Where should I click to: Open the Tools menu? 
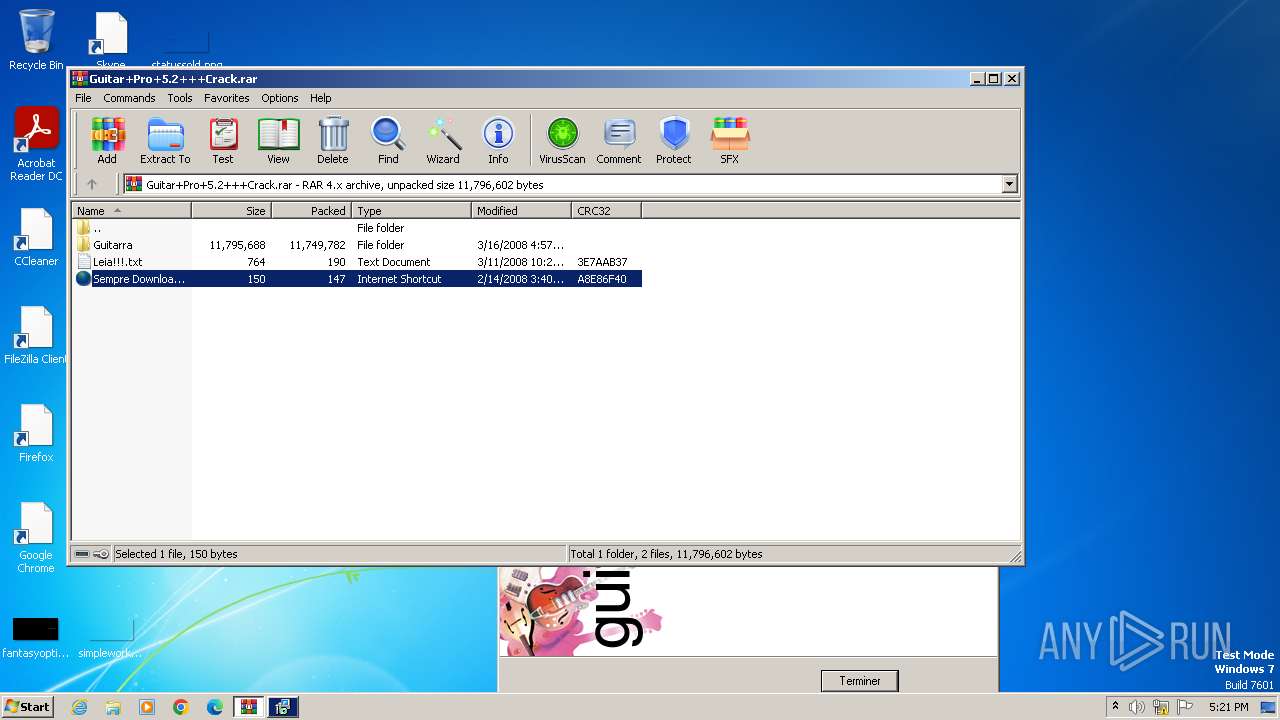point(180,98)
